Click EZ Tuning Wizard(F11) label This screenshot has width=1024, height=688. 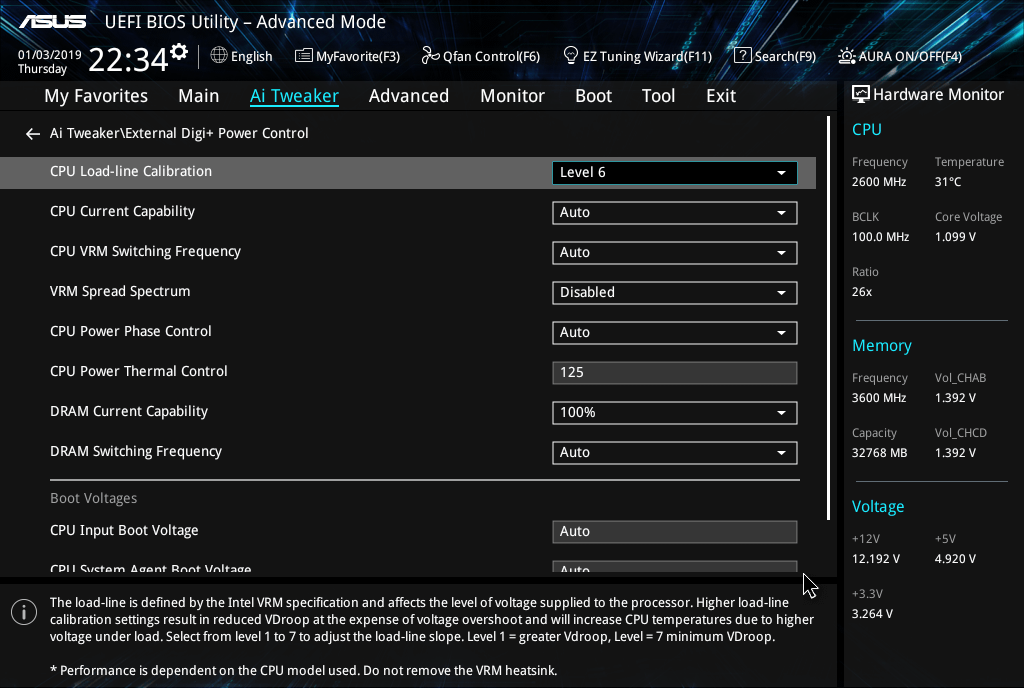[647, 56]
